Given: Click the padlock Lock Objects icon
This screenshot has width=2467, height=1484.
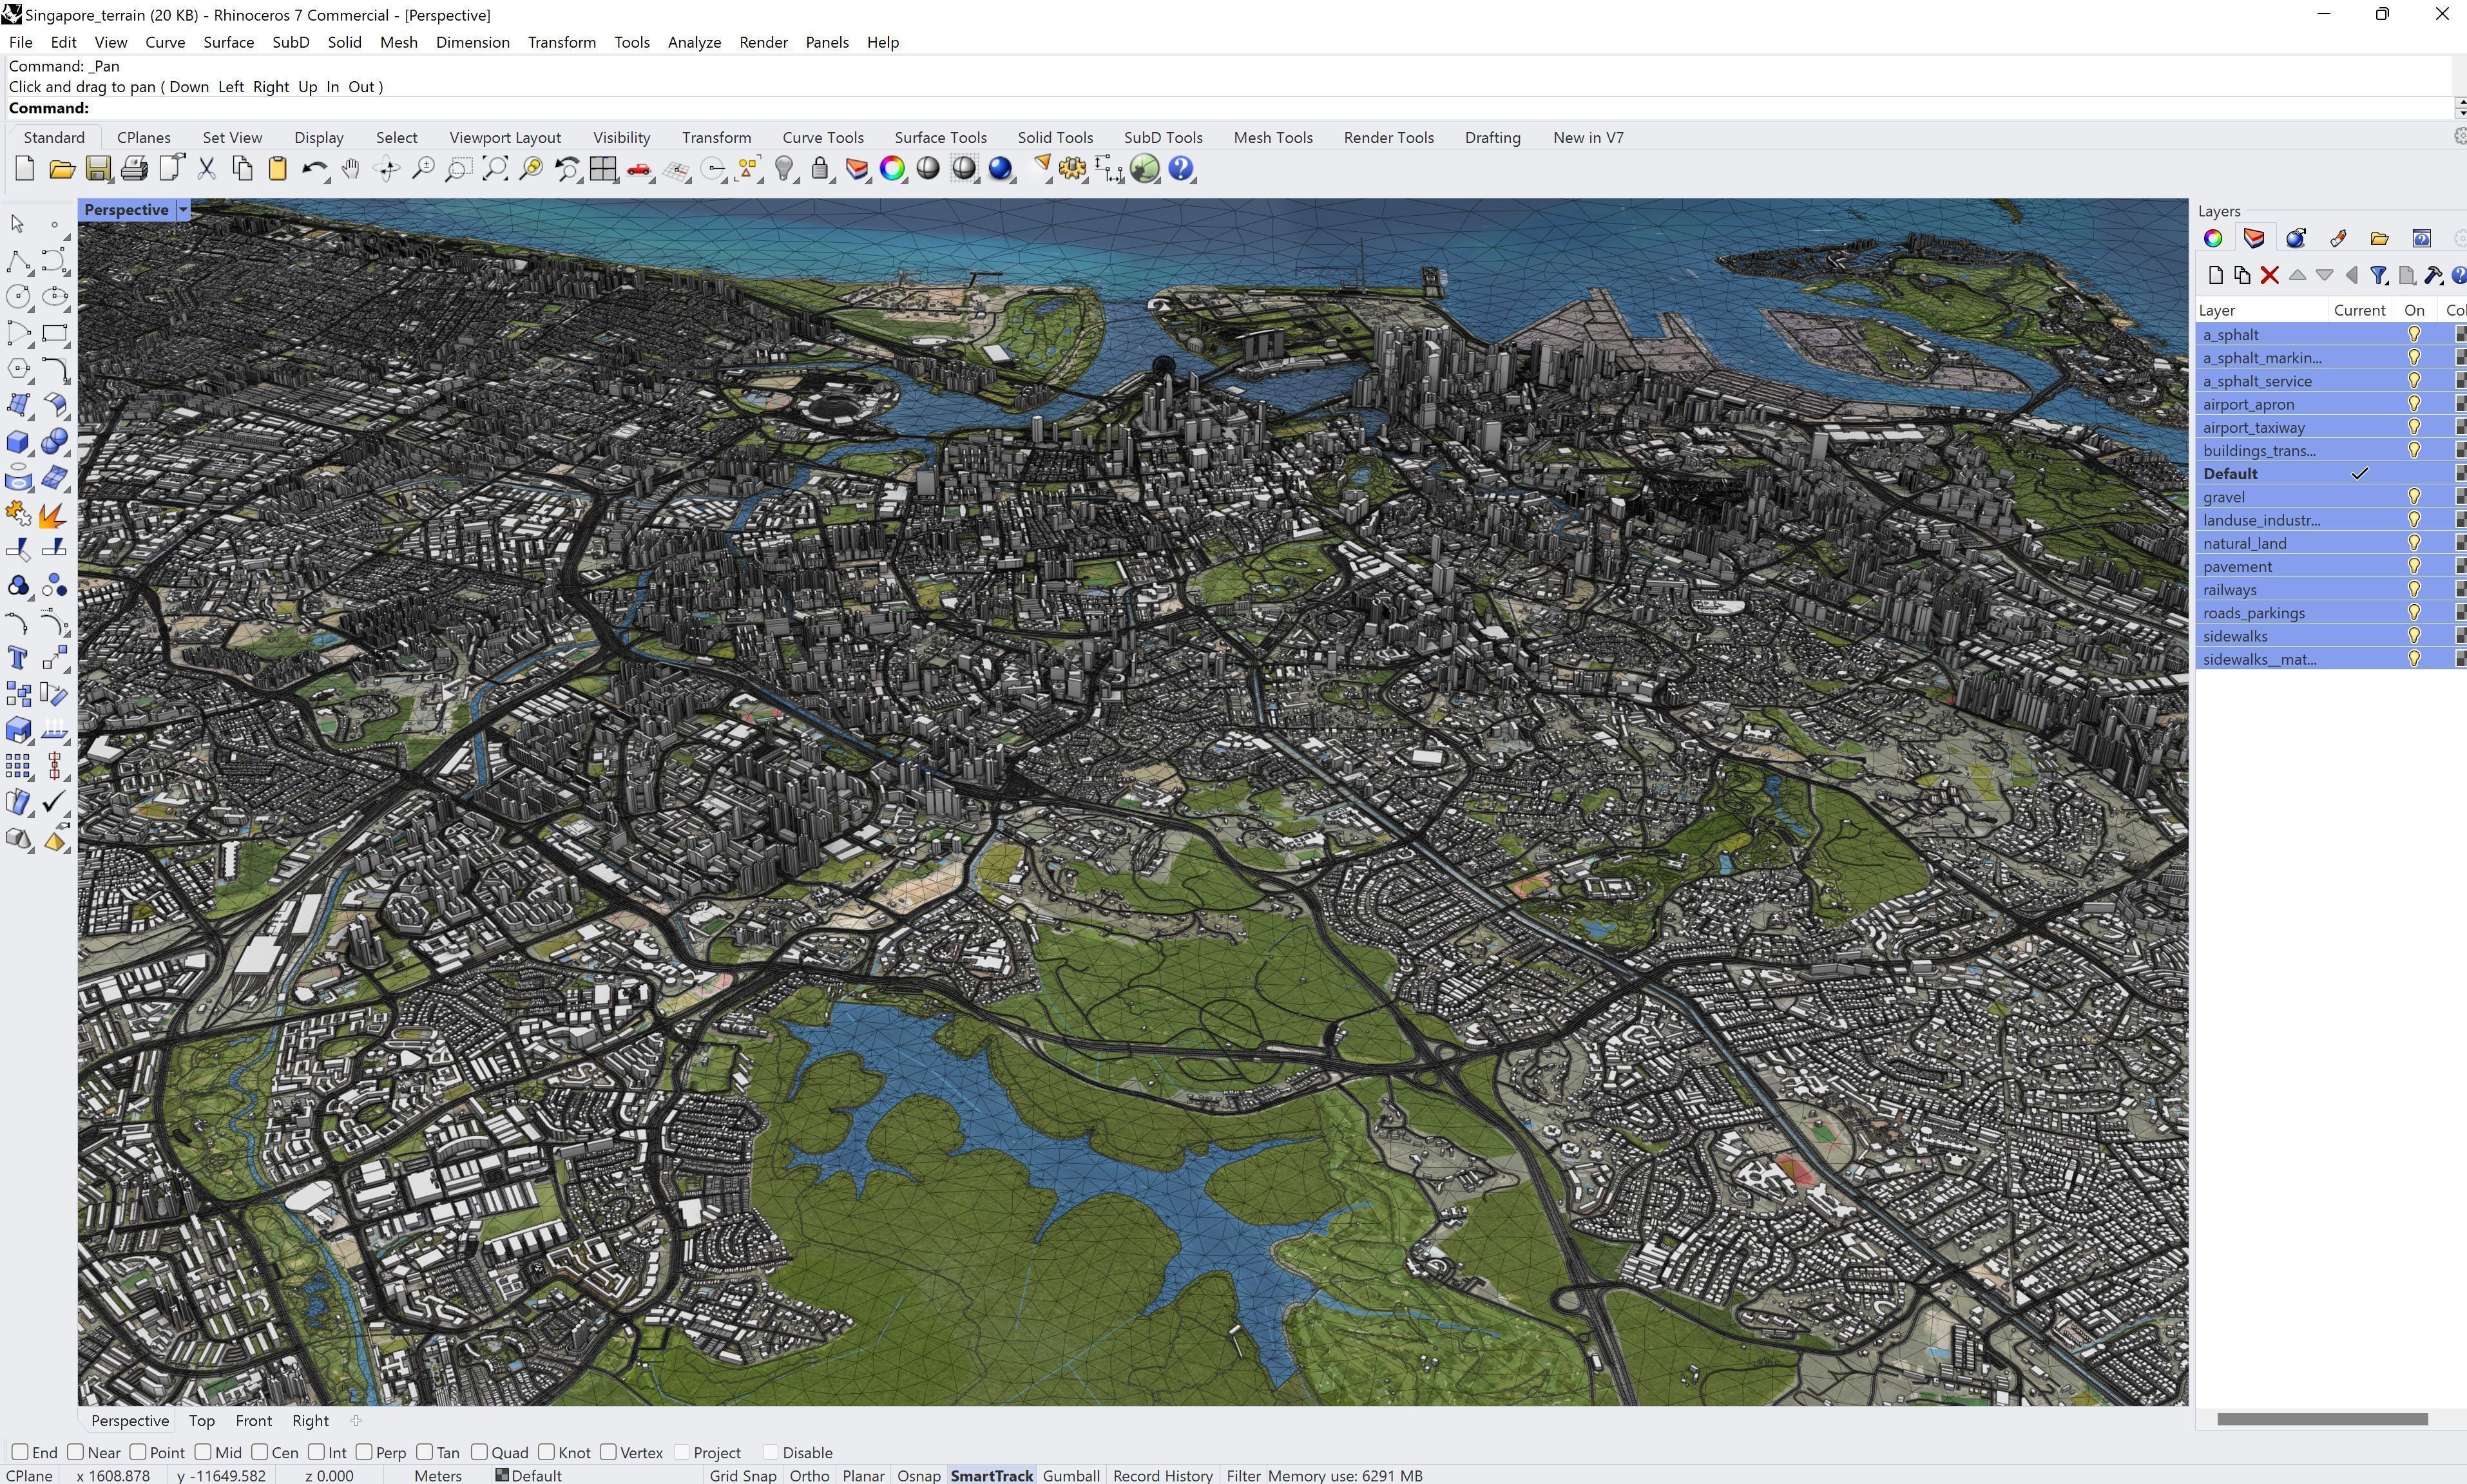Looking at the screenshot, I should coord(820,169).
